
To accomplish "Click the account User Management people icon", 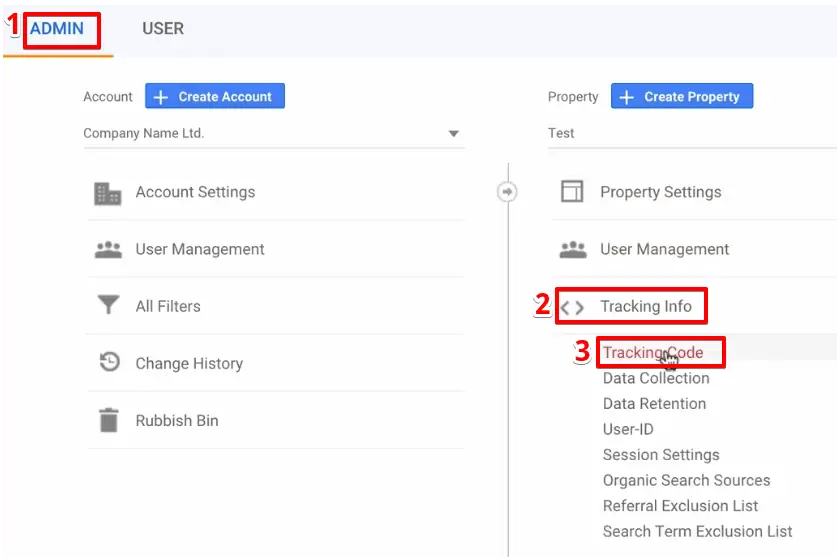I will (108, 249).
